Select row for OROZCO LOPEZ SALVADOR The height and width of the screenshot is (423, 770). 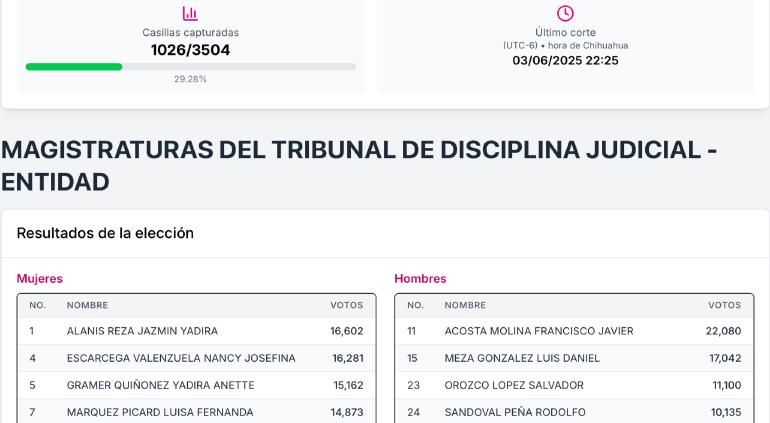(x=574, y=385)
